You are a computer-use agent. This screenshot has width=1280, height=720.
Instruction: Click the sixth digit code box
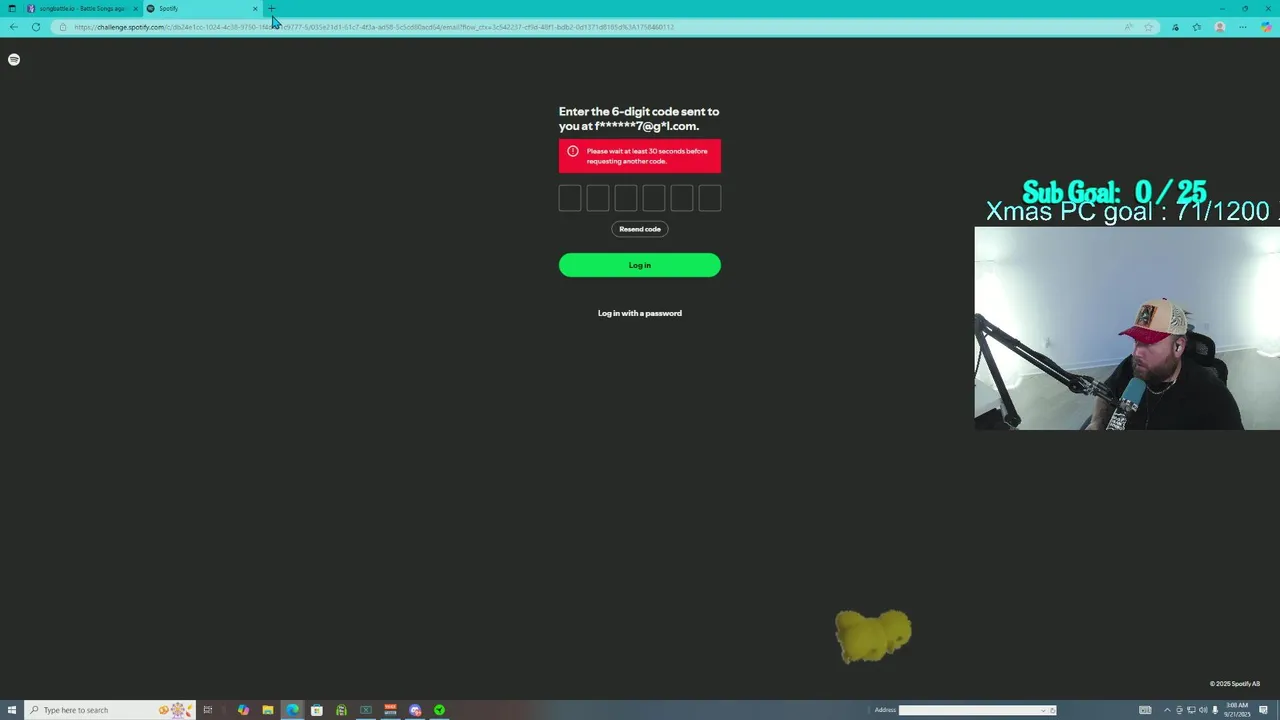pos(710,198)
